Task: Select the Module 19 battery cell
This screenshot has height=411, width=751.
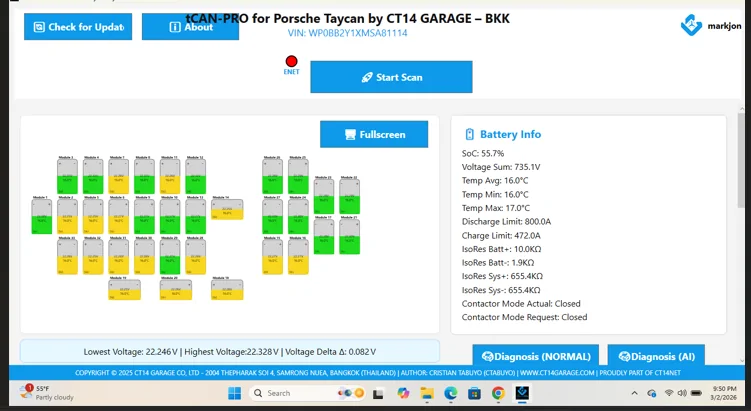Action: tap(125, 290)
